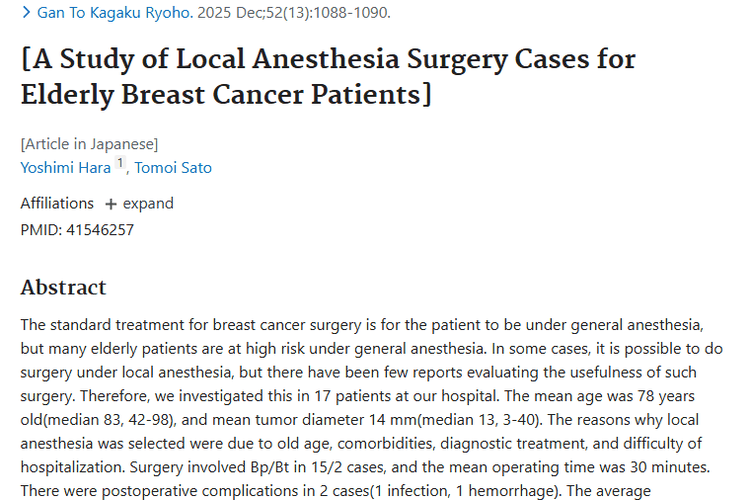This screenshot has width=750, height=500.
Task: Click the chevron icon before the journal name
Action: point(26,13)
